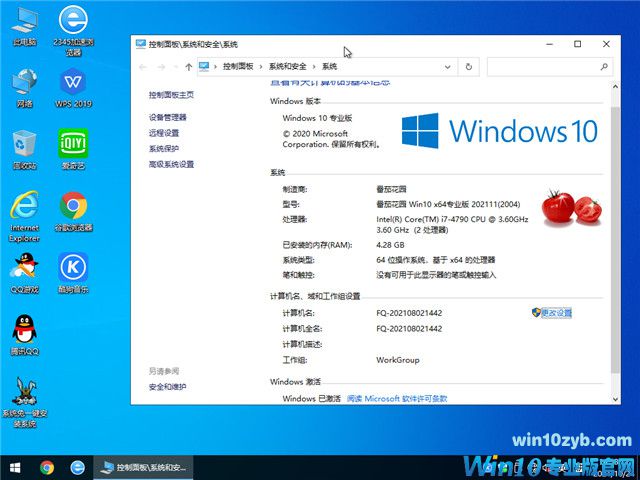
Task: Select the Control Panel taskbar window button
Action: (x=143, y=468)
